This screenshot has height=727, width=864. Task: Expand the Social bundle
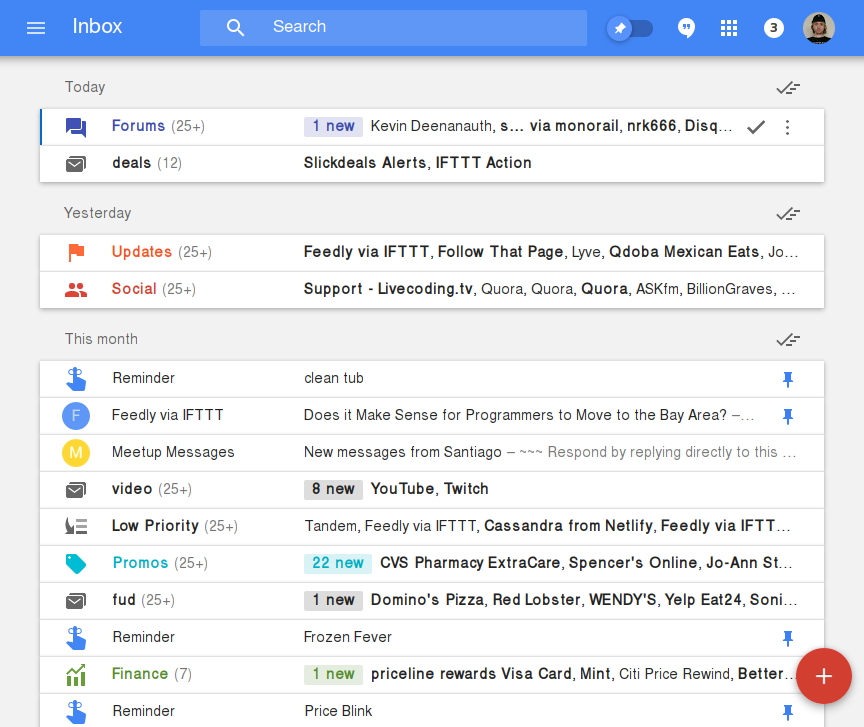[432, 289]
